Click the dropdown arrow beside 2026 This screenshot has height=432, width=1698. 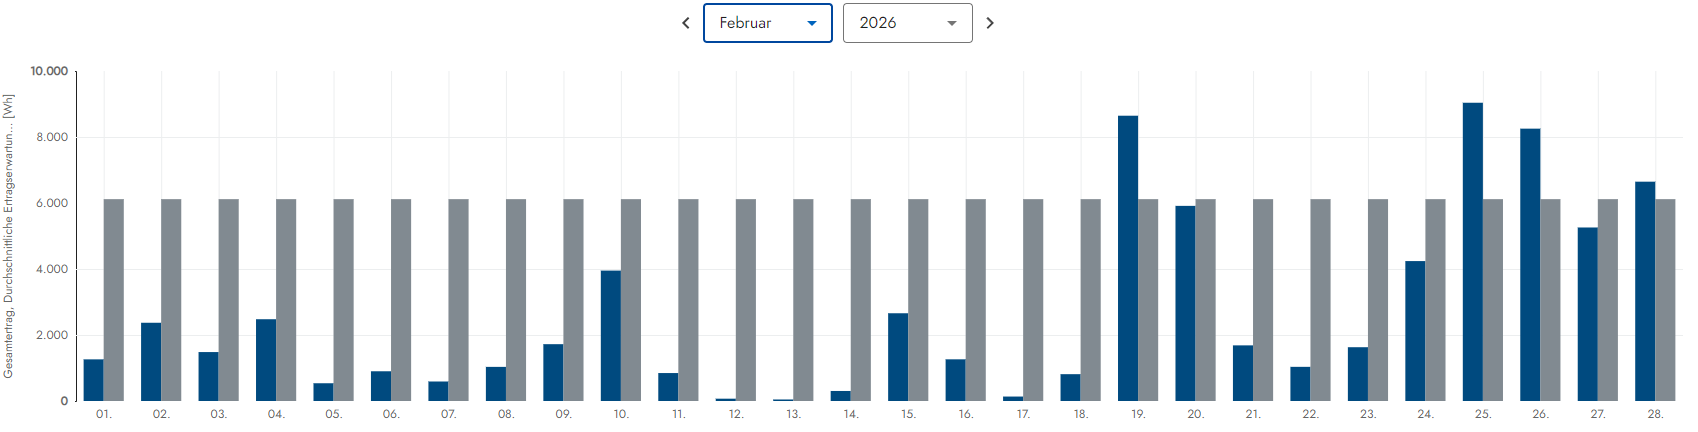pyautogui.click(x=952, y=23)
